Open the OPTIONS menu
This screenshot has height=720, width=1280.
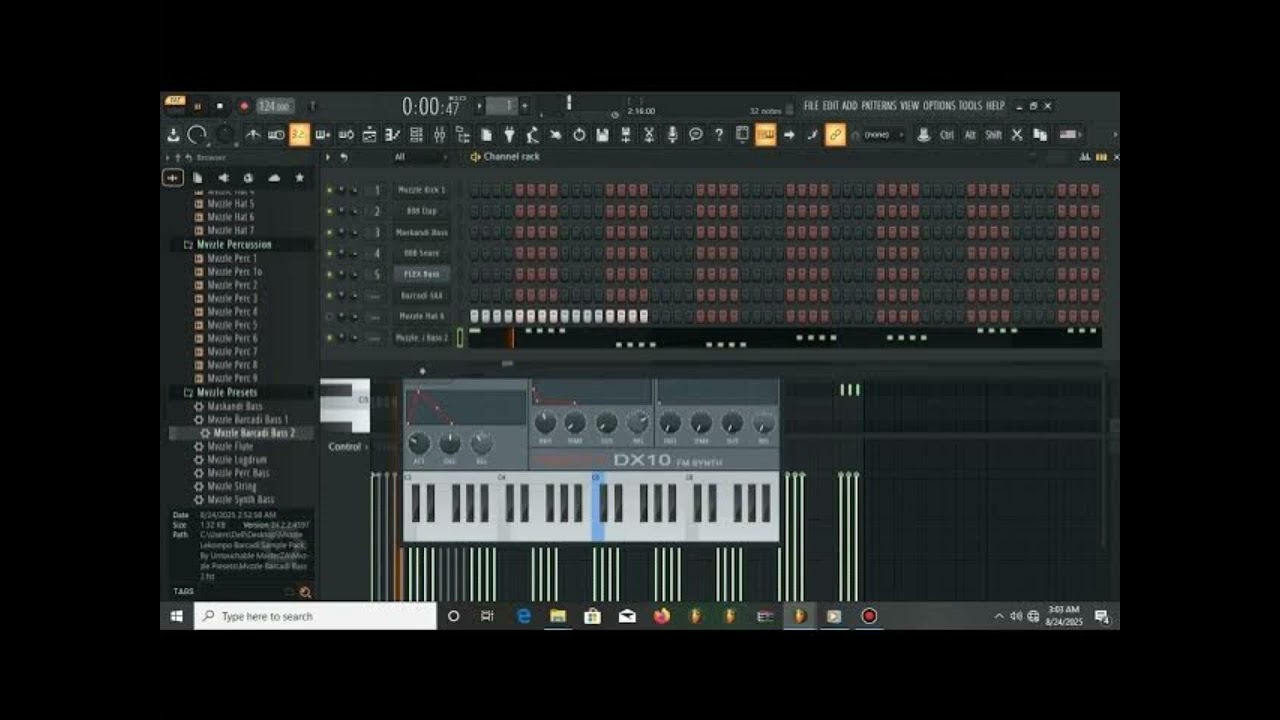coord(939,105)
